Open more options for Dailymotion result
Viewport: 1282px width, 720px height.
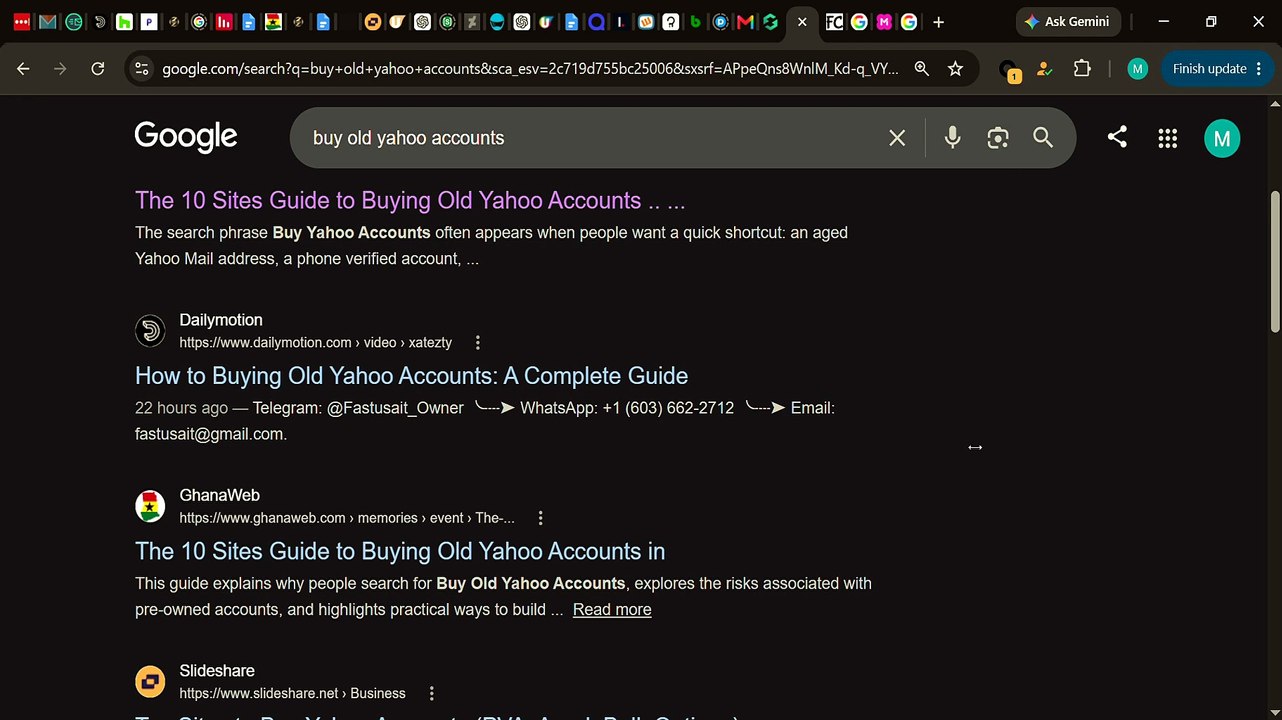(x=477, y=343)
